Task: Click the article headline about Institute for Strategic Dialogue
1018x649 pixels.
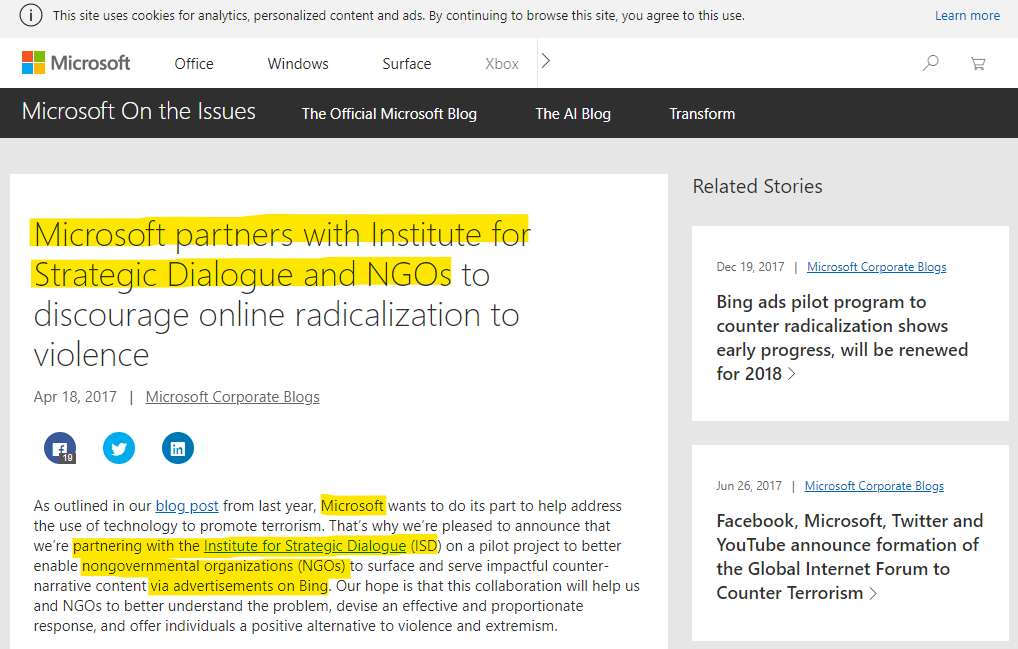Action: coord(282,294)
